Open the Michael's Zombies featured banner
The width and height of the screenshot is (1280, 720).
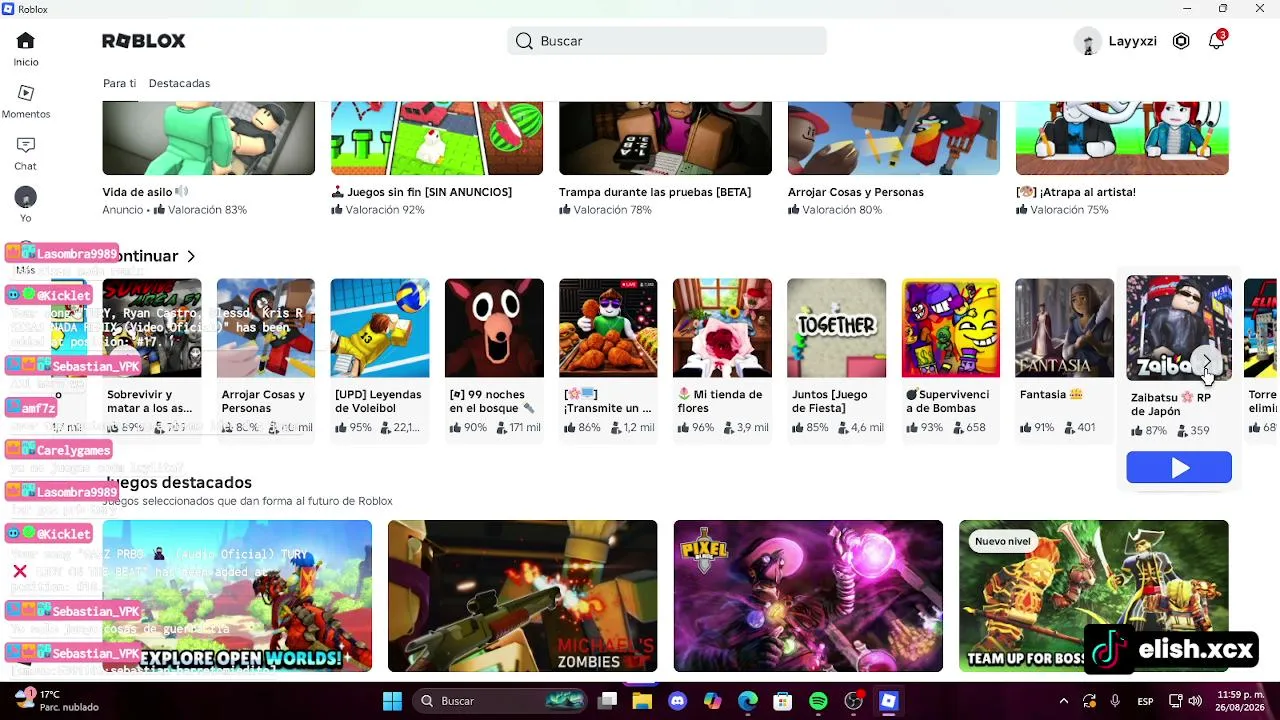point(523,596)
